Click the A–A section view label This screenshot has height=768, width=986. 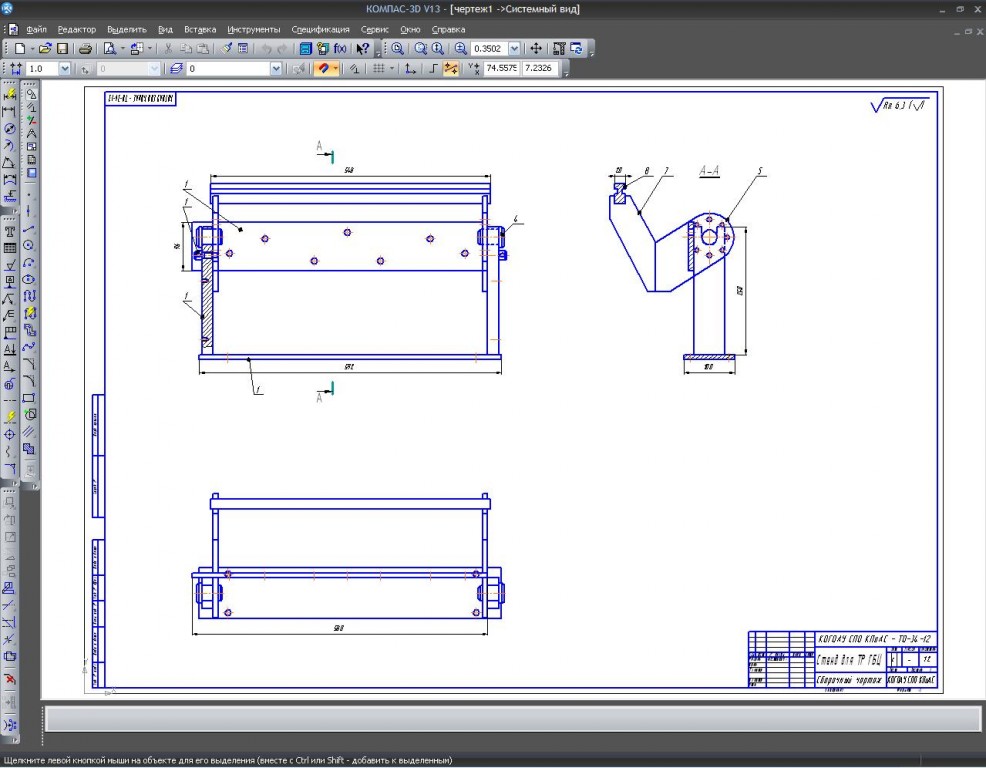tap(709, 171)
